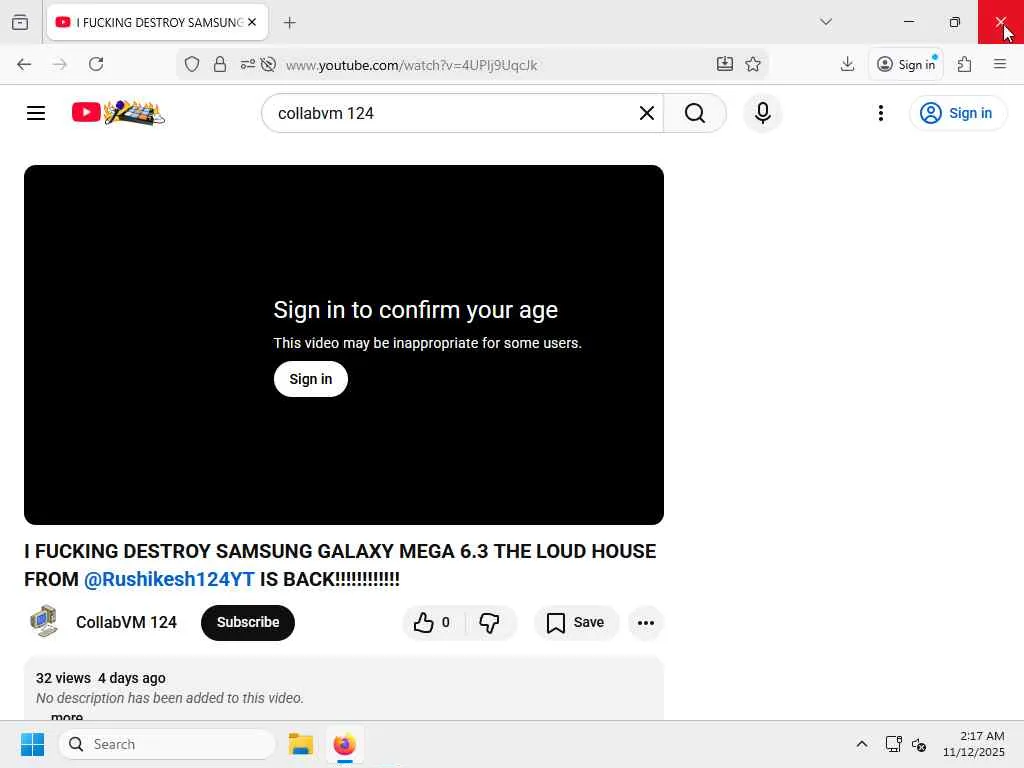Open Firefox recent browsing view icon

tap(20, 22)
